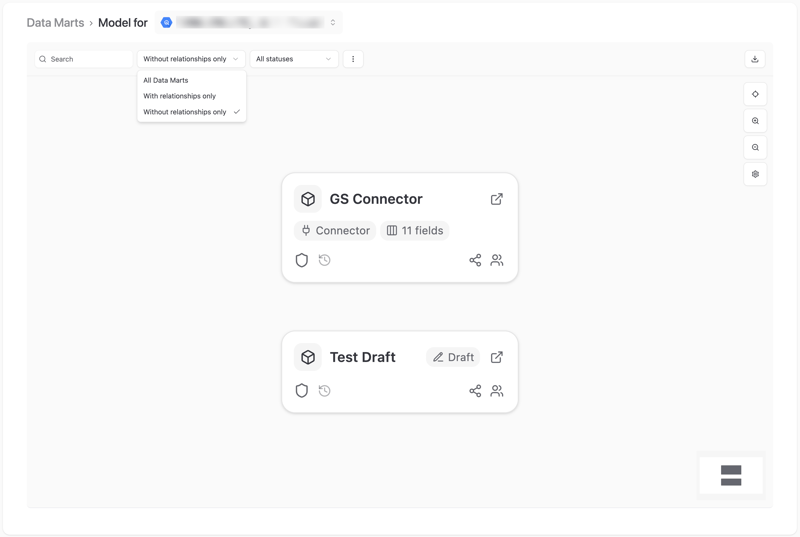Click the history clock icon on Test Draft

click(324, 391)
